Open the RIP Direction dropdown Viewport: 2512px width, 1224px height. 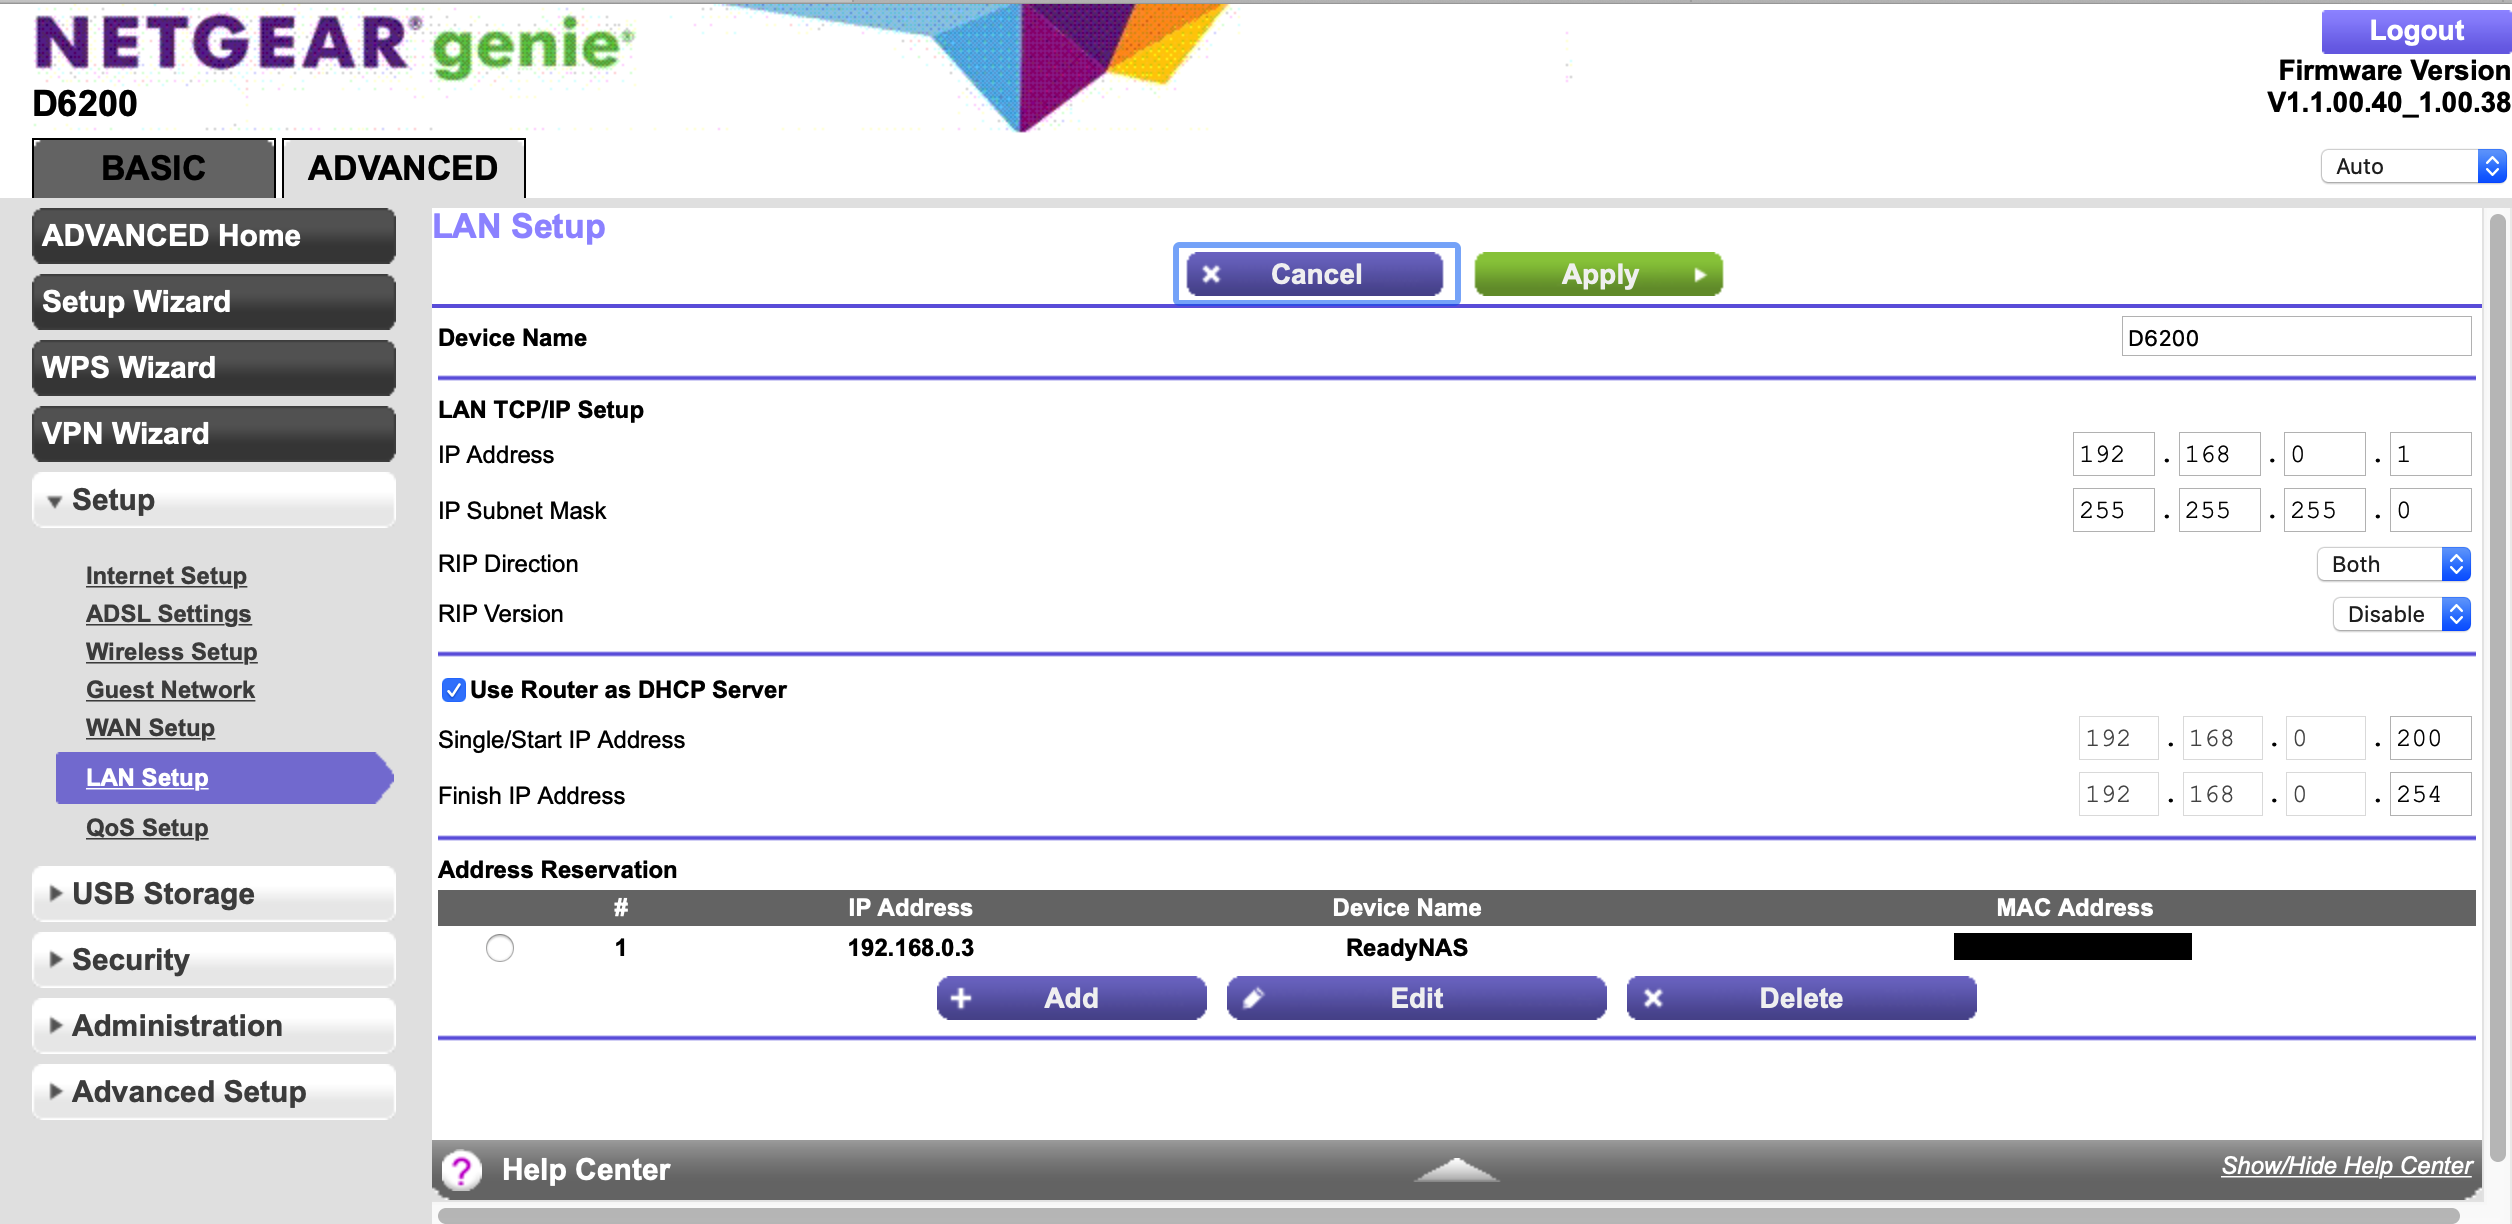[x=2394, y=564]
